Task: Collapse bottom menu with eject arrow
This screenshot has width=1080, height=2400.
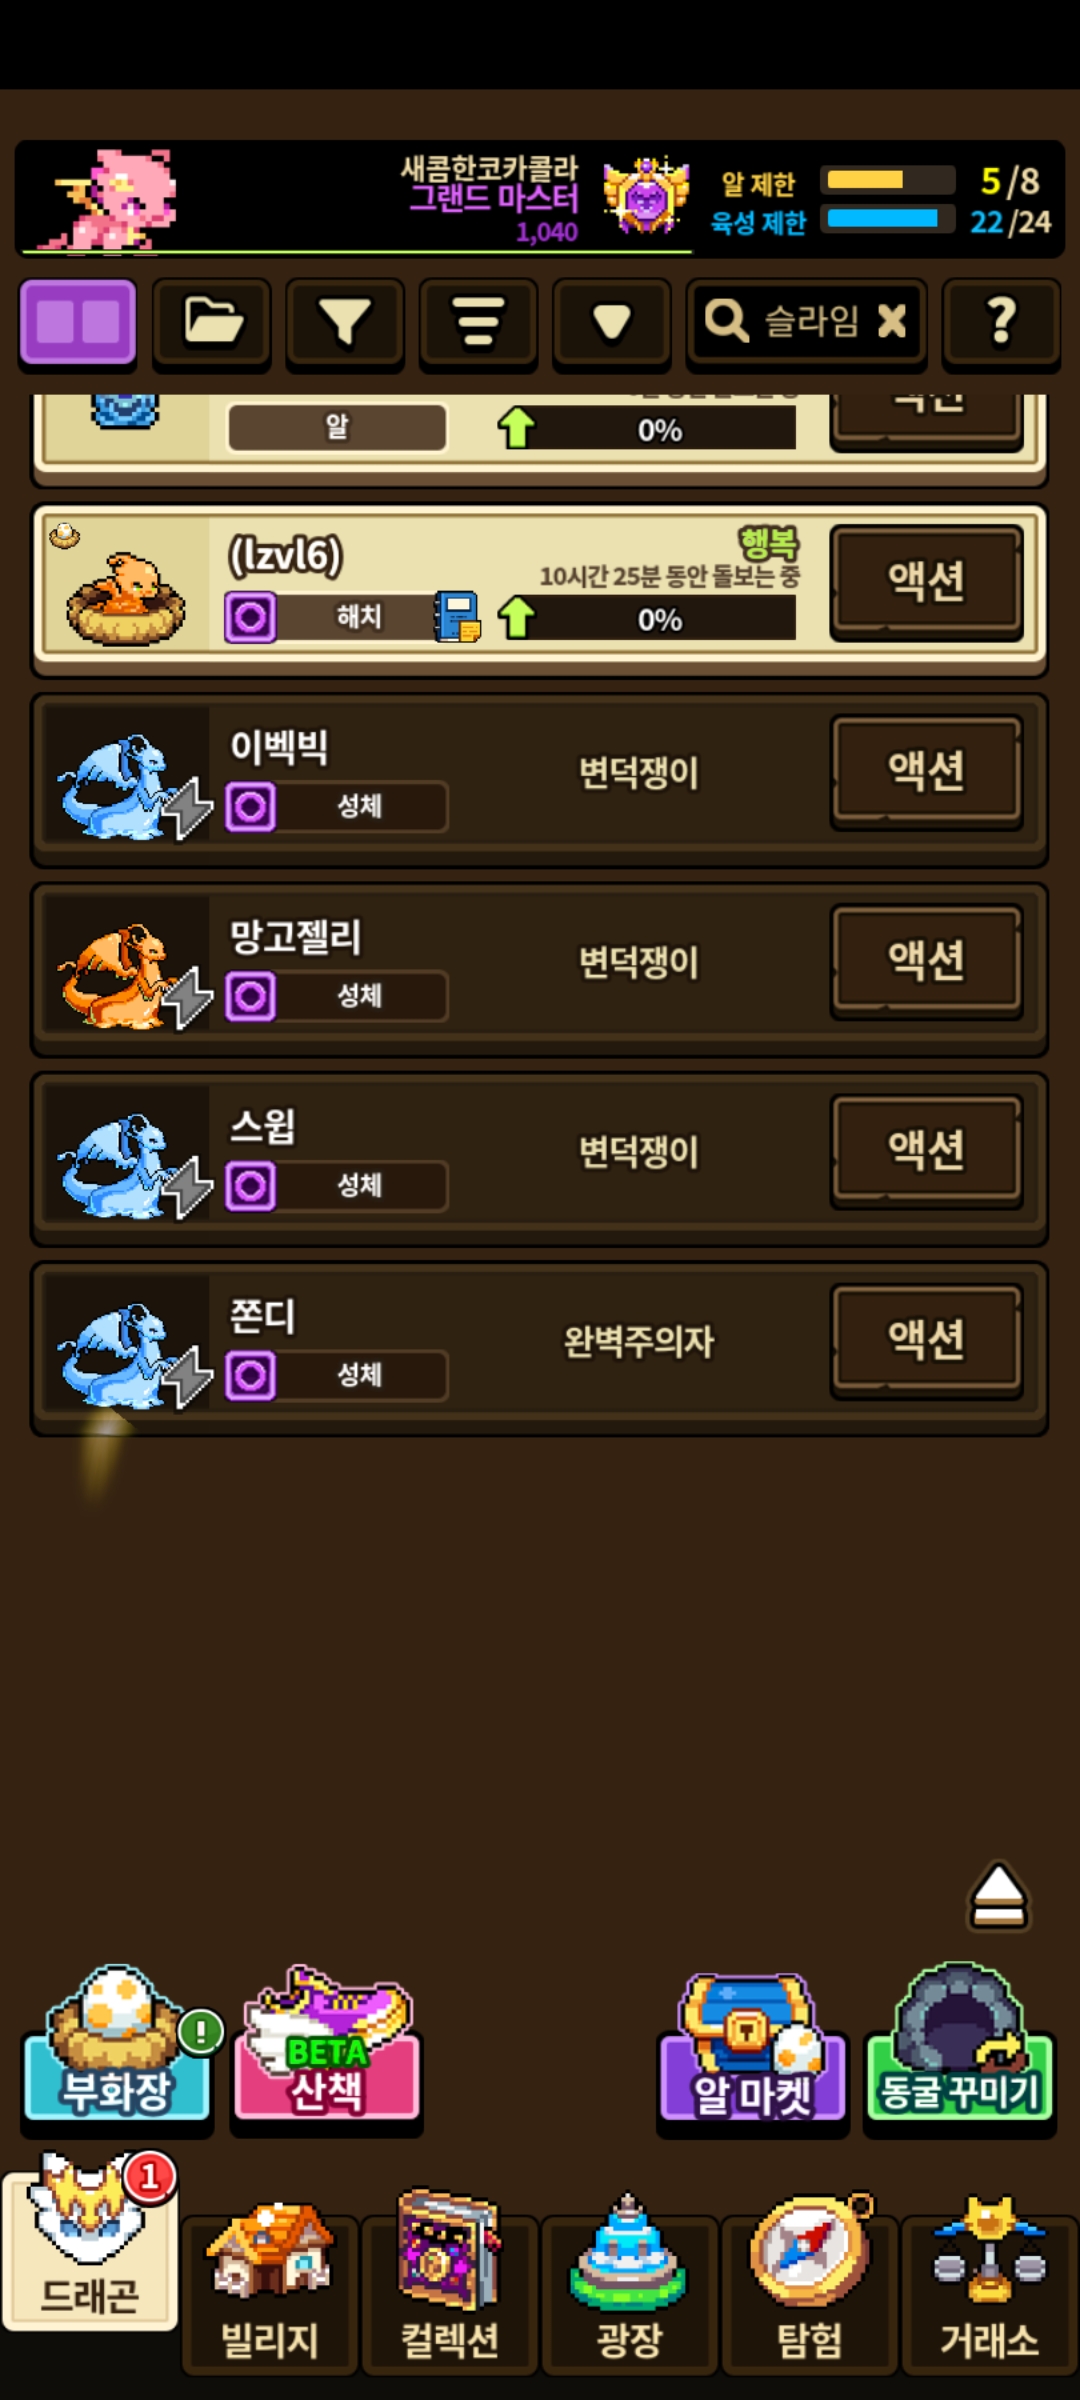Action: click(x=998, y=1896)
